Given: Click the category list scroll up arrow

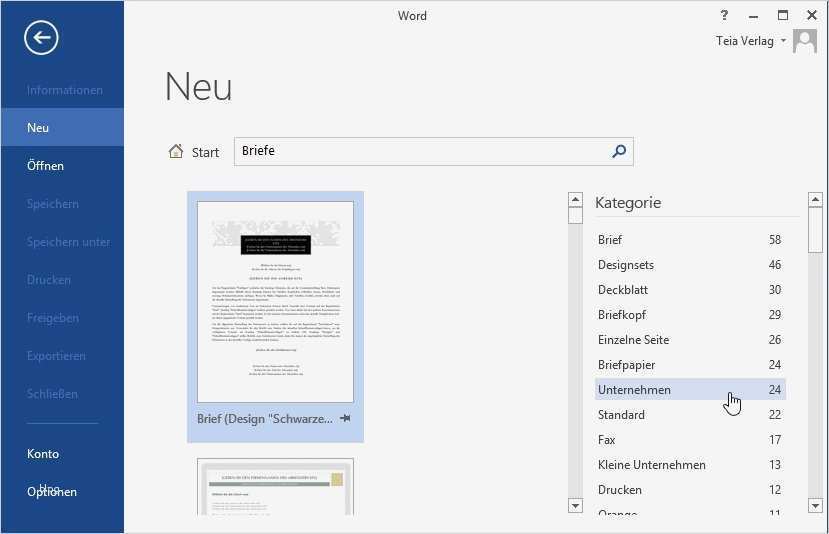Looking at the screenshot, I should [x=815, y=199].
